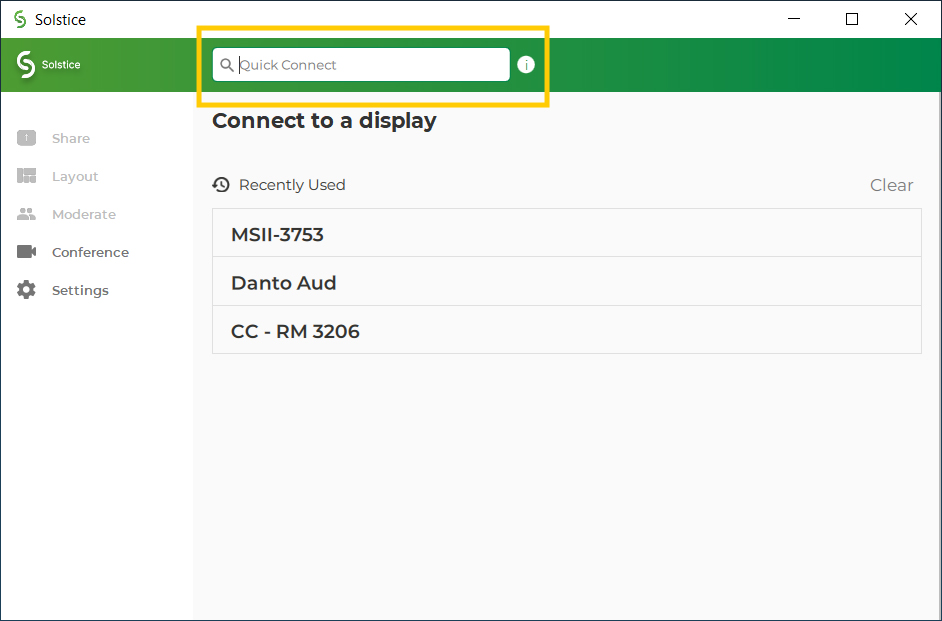Choose CC - RM 3206 from recent displays
This screenshot has height=621, width=942.
click(x=565, y=330)
